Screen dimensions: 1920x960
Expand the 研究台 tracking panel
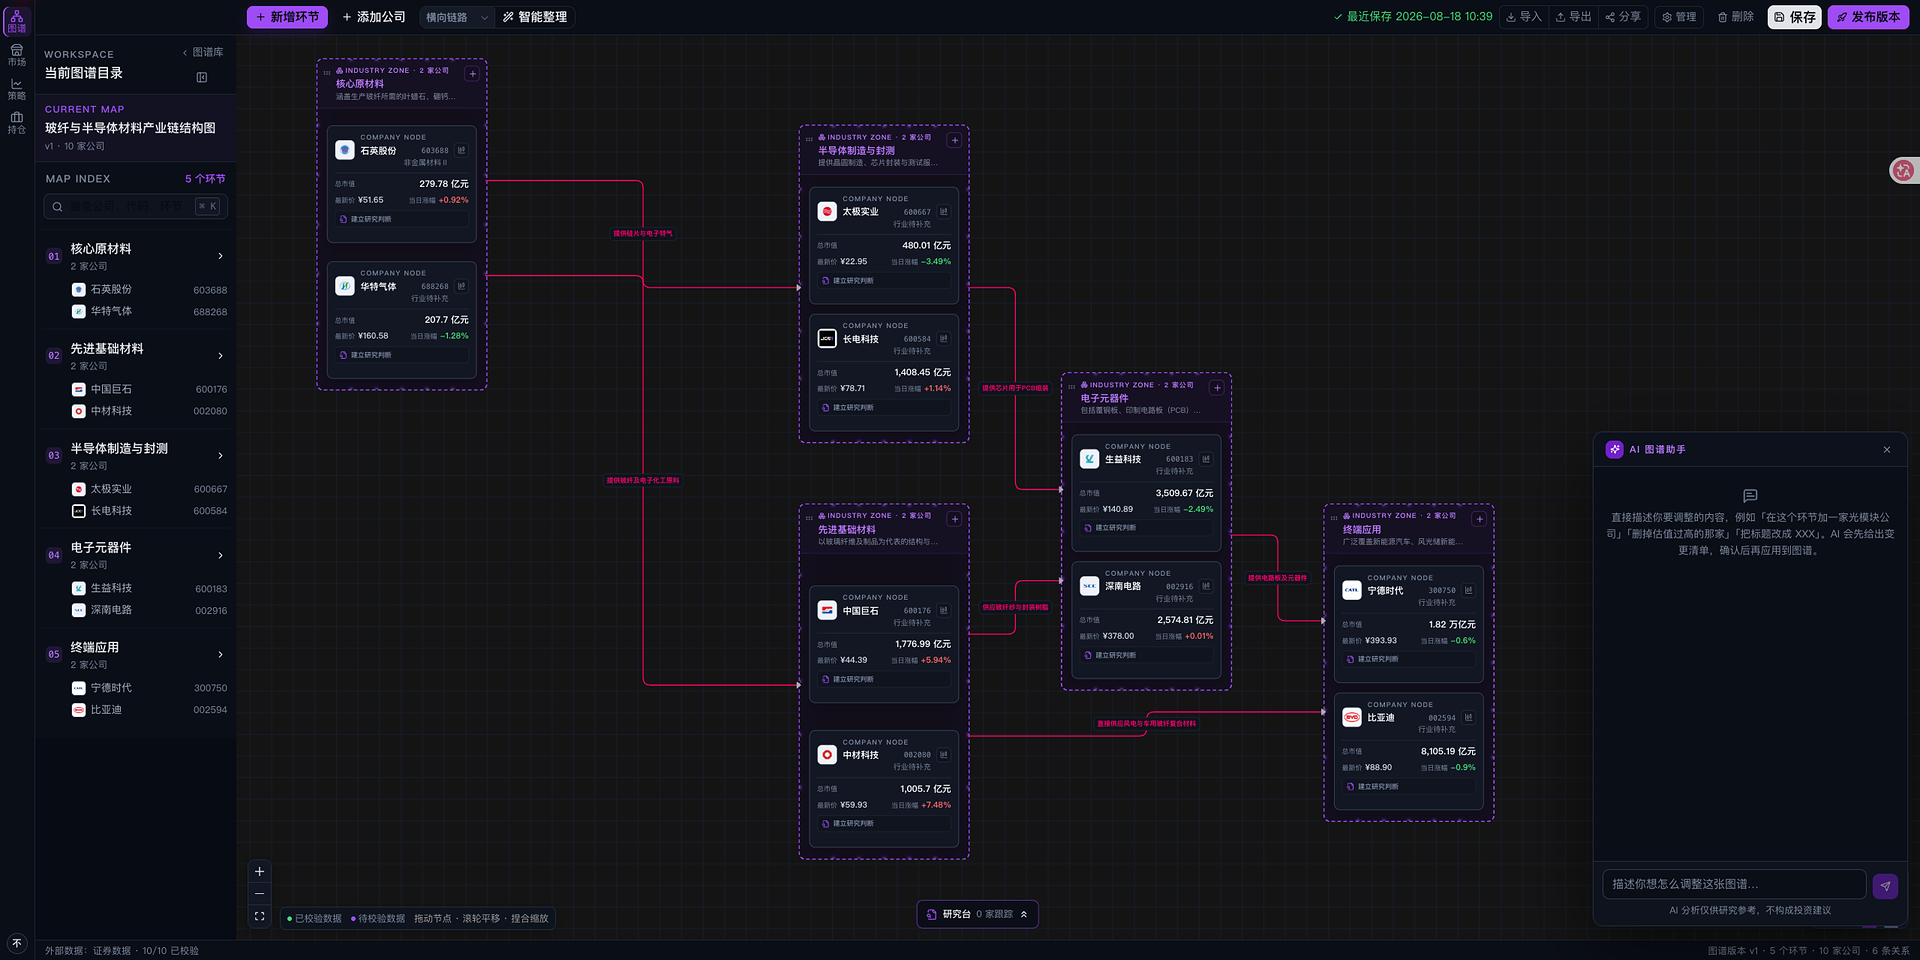pos(978,914)
